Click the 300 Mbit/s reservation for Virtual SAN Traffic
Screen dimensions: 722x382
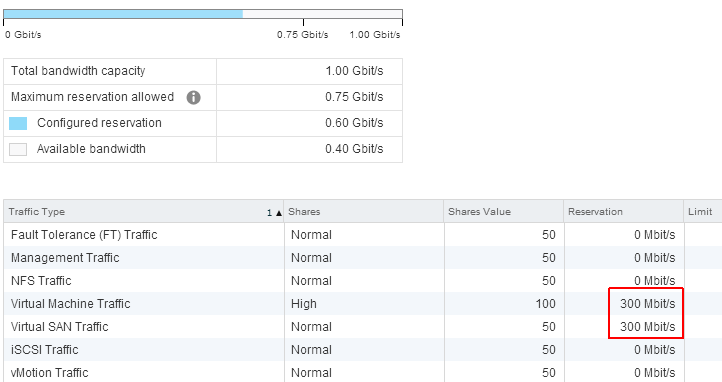647,327
